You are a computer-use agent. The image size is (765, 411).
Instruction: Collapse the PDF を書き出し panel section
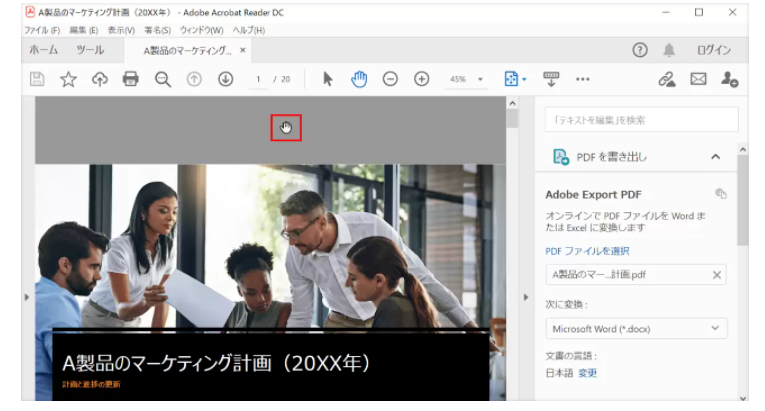coord(715,156)
